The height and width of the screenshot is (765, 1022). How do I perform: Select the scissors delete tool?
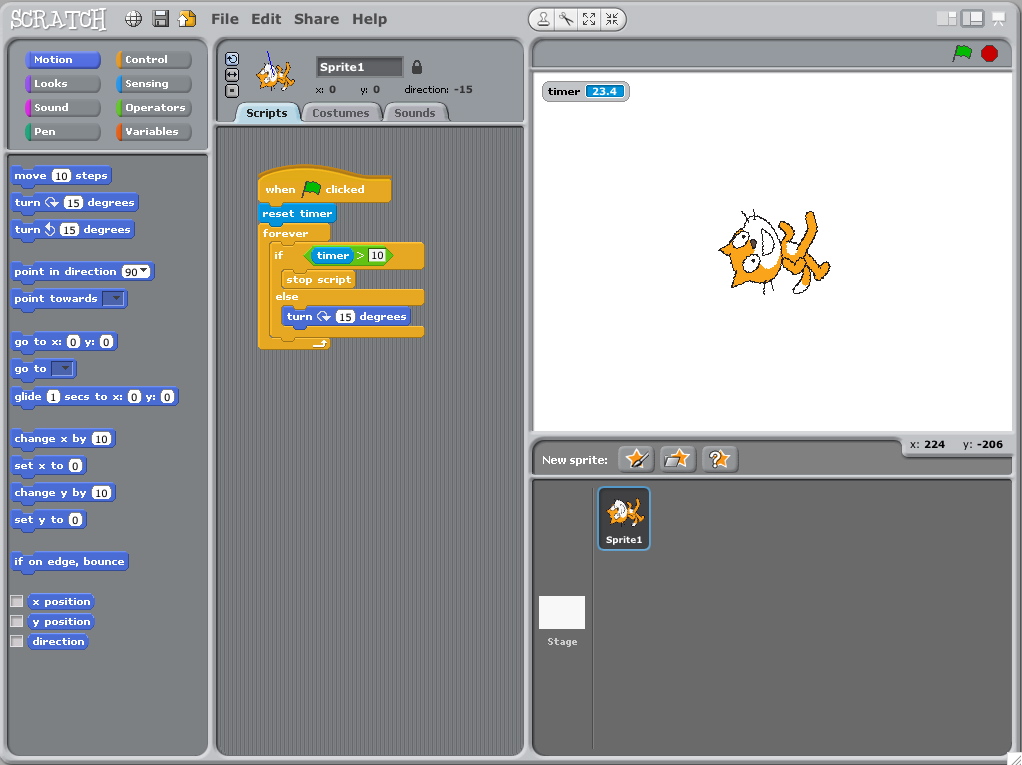point(565,18)
